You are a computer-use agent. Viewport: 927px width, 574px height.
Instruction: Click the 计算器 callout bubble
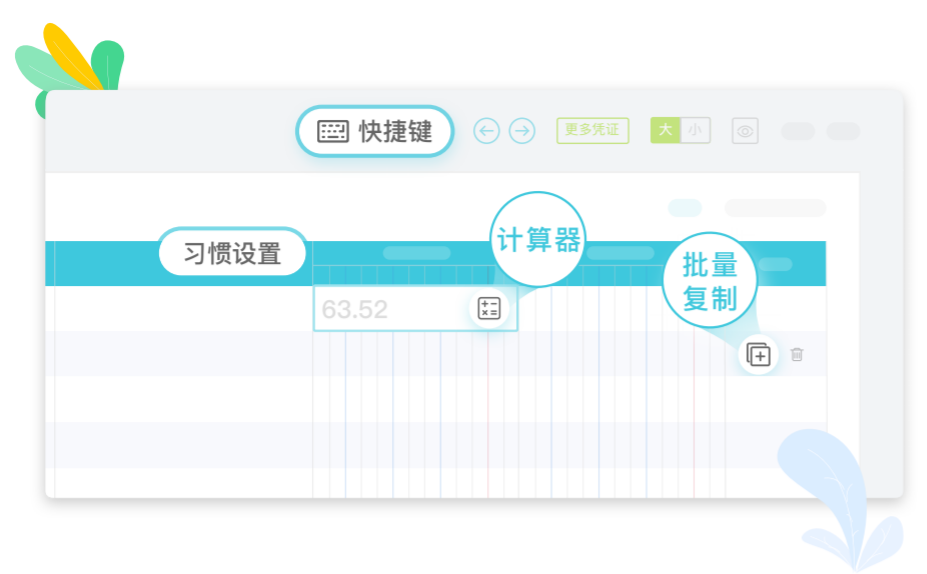(x=538, y=239)
